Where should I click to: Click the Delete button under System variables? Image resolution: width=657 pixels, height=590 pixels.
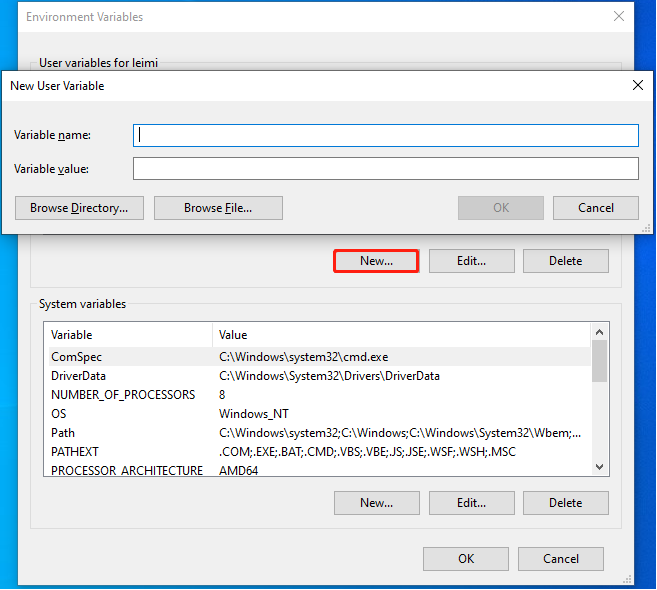click(565, 503)
